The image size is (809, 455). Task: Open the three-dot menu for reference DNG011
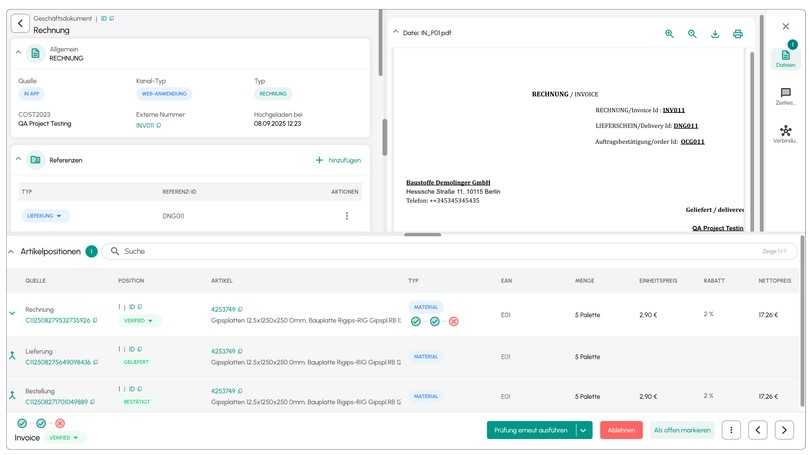347,216
